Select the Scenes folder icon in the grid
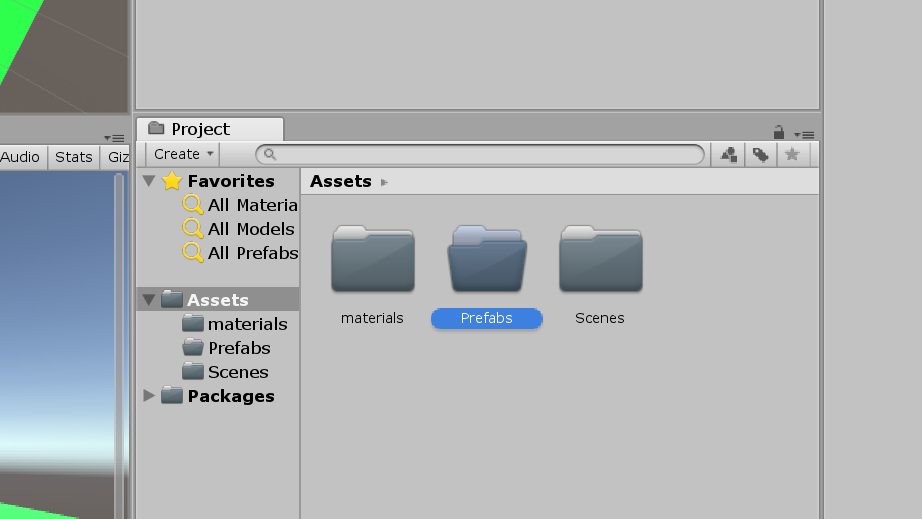This screenshot has width=922, height=519. 600,260
